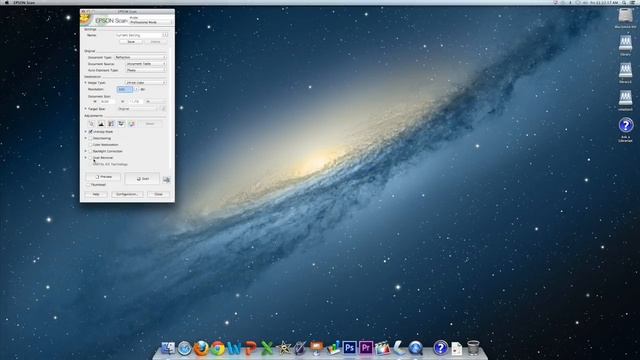Screen dimensions: 640x360
Task: Expand the Dust Removal disclosure triangle
Action: coord(86,158)
